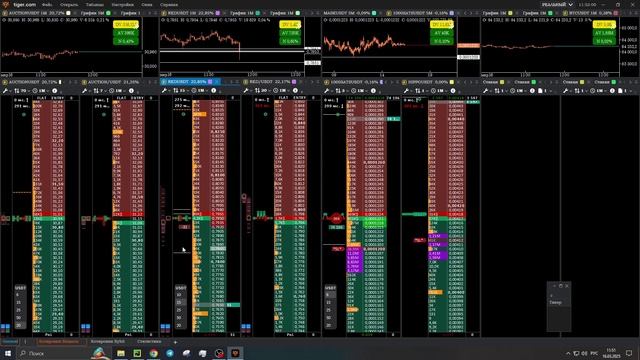Expand the РЕАЛЬНЫЙ account mode dropdown
Screen dimensions: 640x360
(x=557, y=4)
